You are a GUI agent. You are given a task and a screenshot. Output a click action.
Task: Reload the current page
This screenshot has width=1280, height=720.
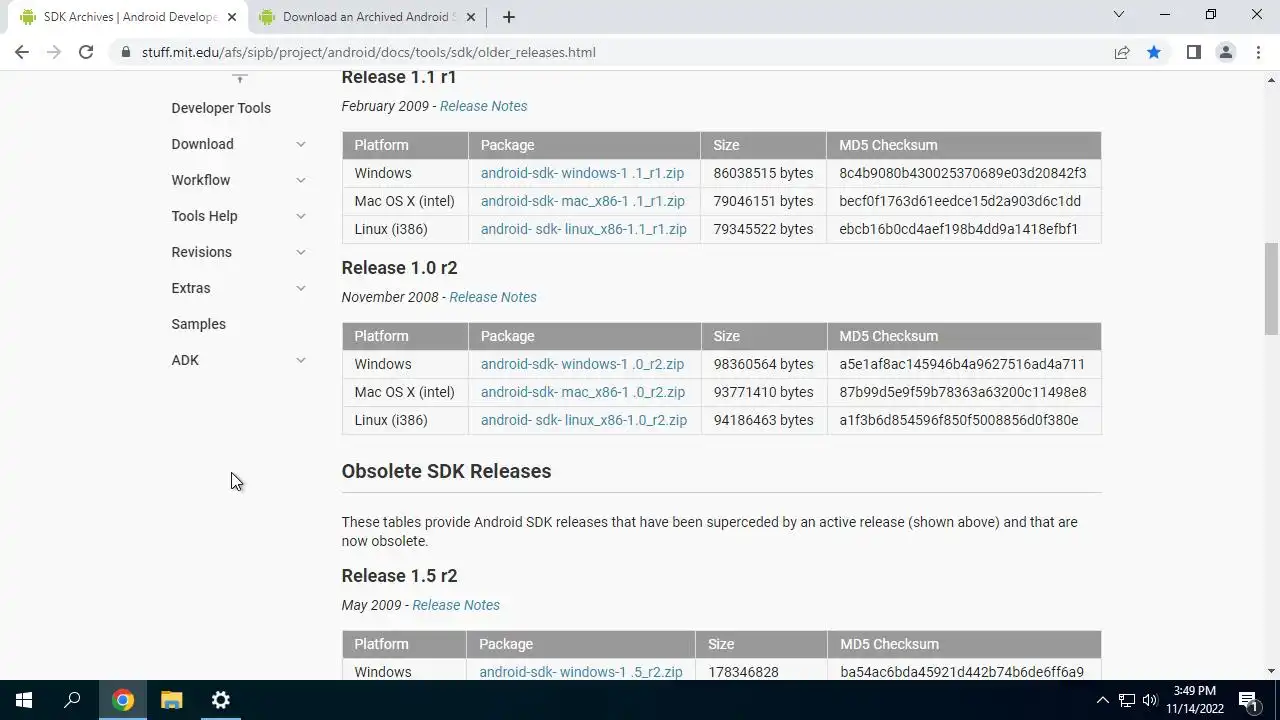pyautogui.click(x=86, y=52)
